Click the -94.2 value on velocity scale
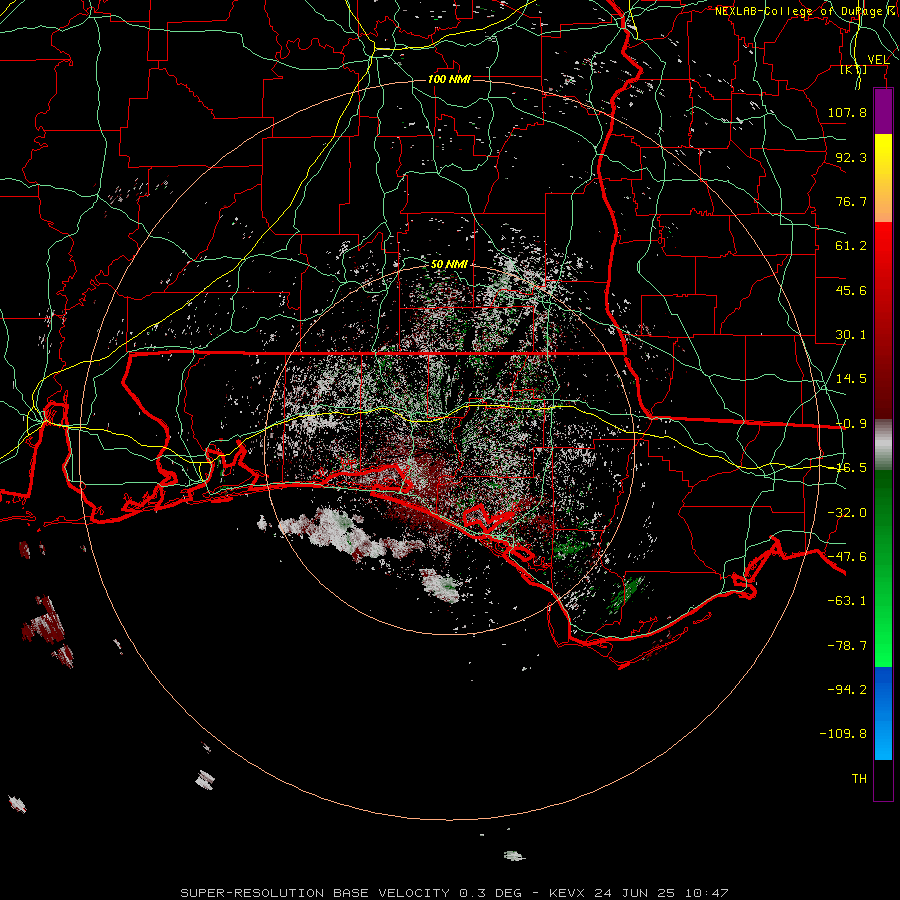 847,689
